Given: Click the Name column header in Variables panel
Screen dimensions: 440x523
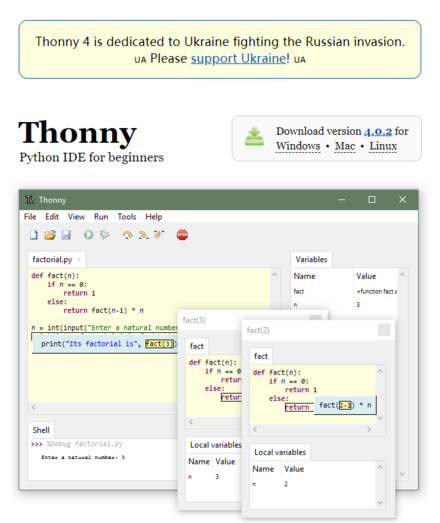Looking at the screenshot, I should 304,276.
